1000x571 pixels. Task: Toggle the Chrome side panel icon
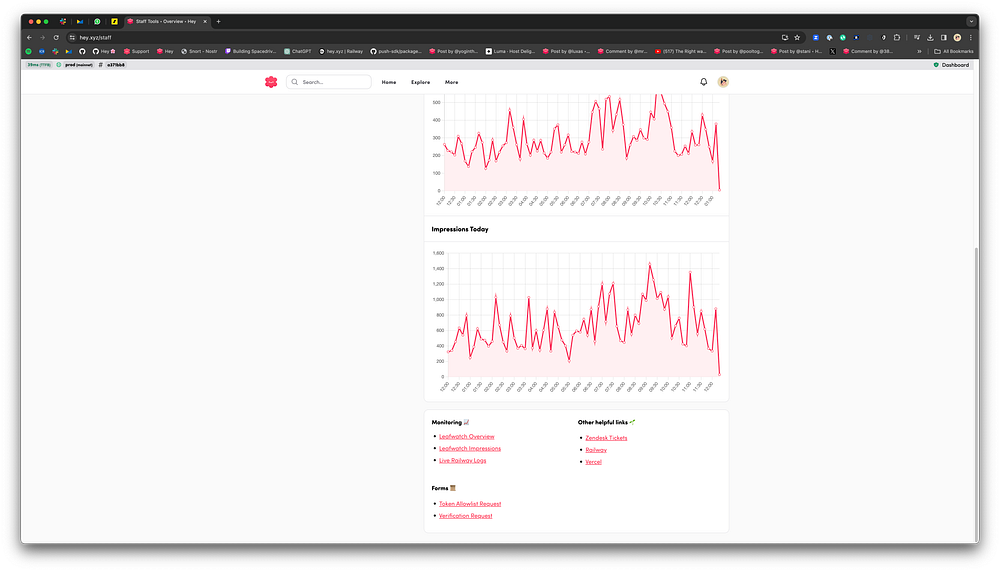click(944, 38)
